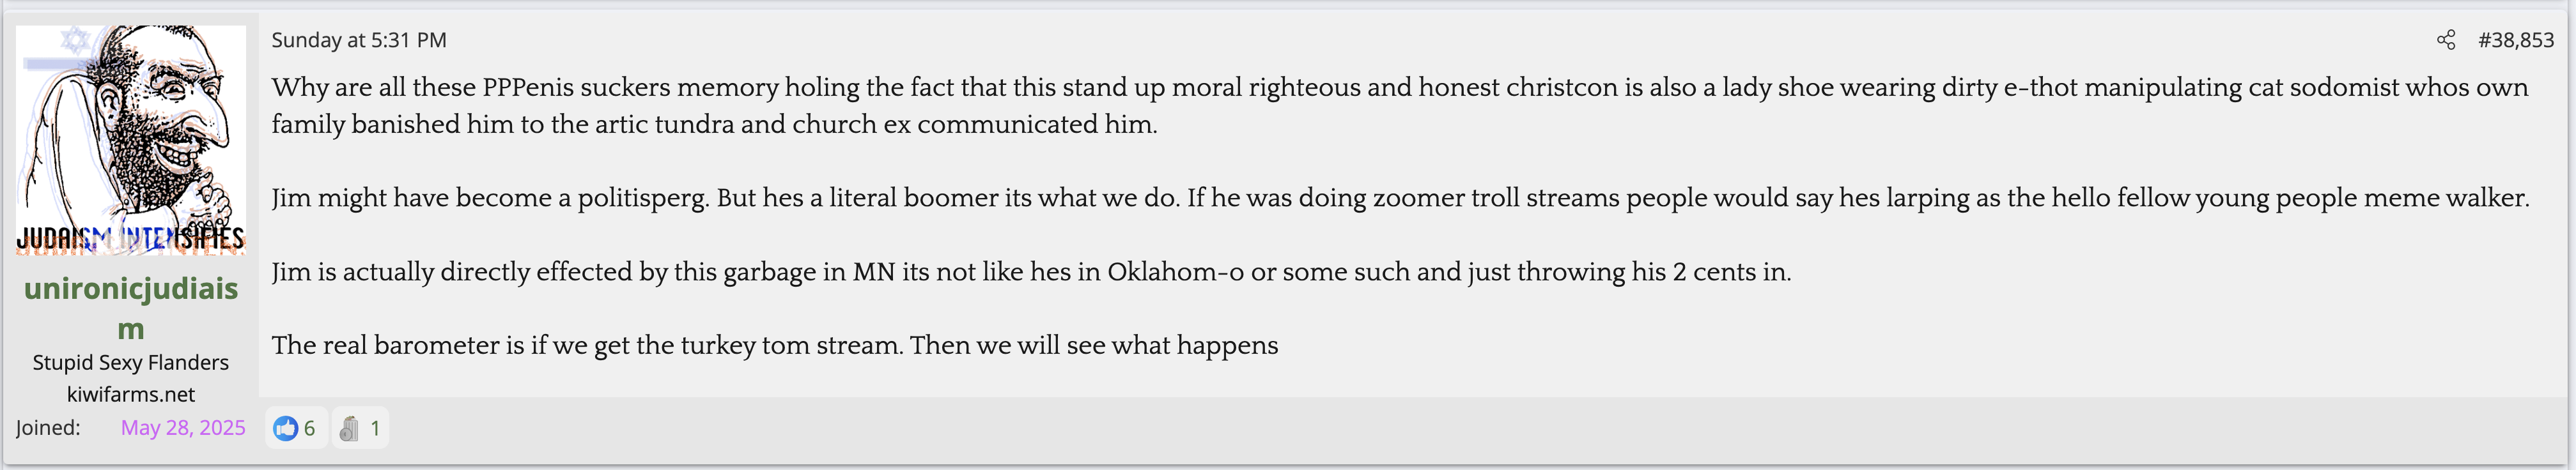This screenshot has width=2576, height=470.
Task: Click the timestamp Sunday at 5:31 PM
Action: pos(359,40)
